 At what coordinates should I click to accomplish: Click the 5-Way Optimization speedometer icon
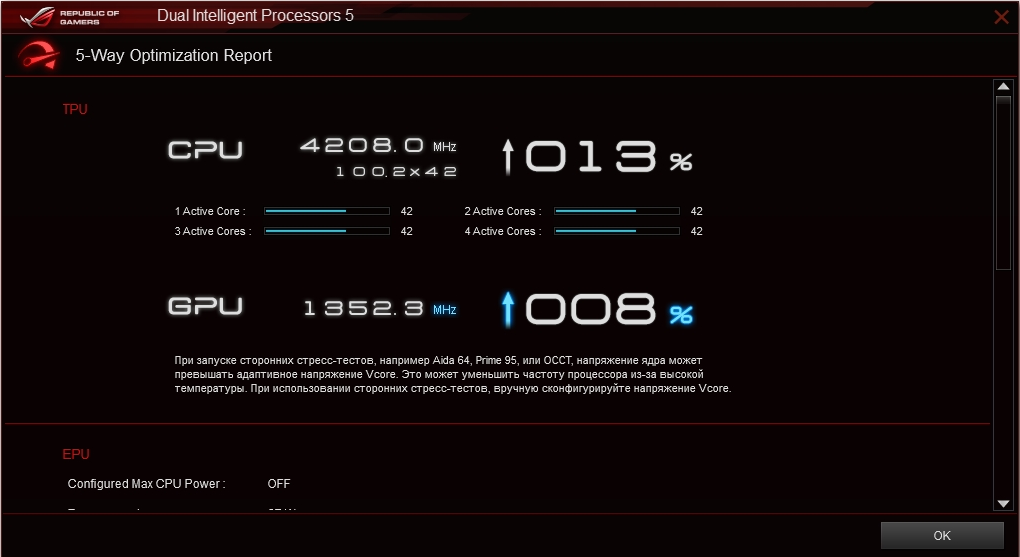(39, 55)
